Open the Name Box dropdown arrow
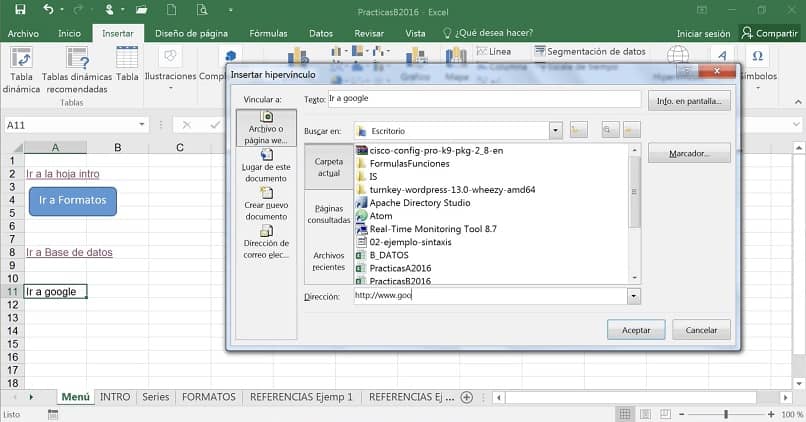The height and width of the screenshot is (422, 806). 141,125
